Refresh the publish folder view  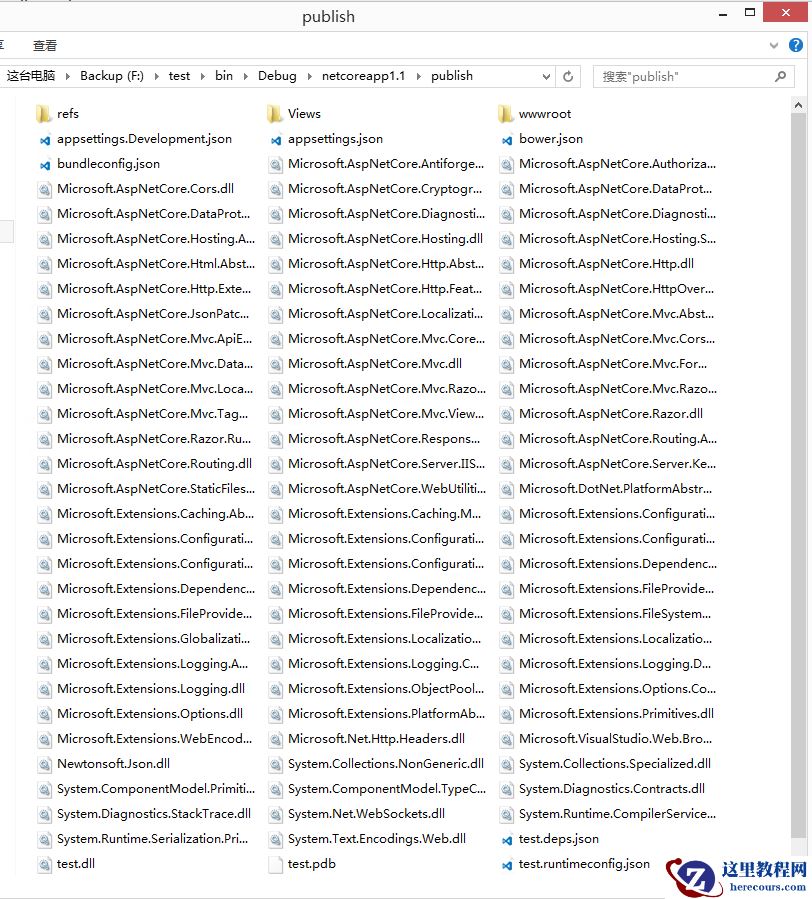[568, 76]
